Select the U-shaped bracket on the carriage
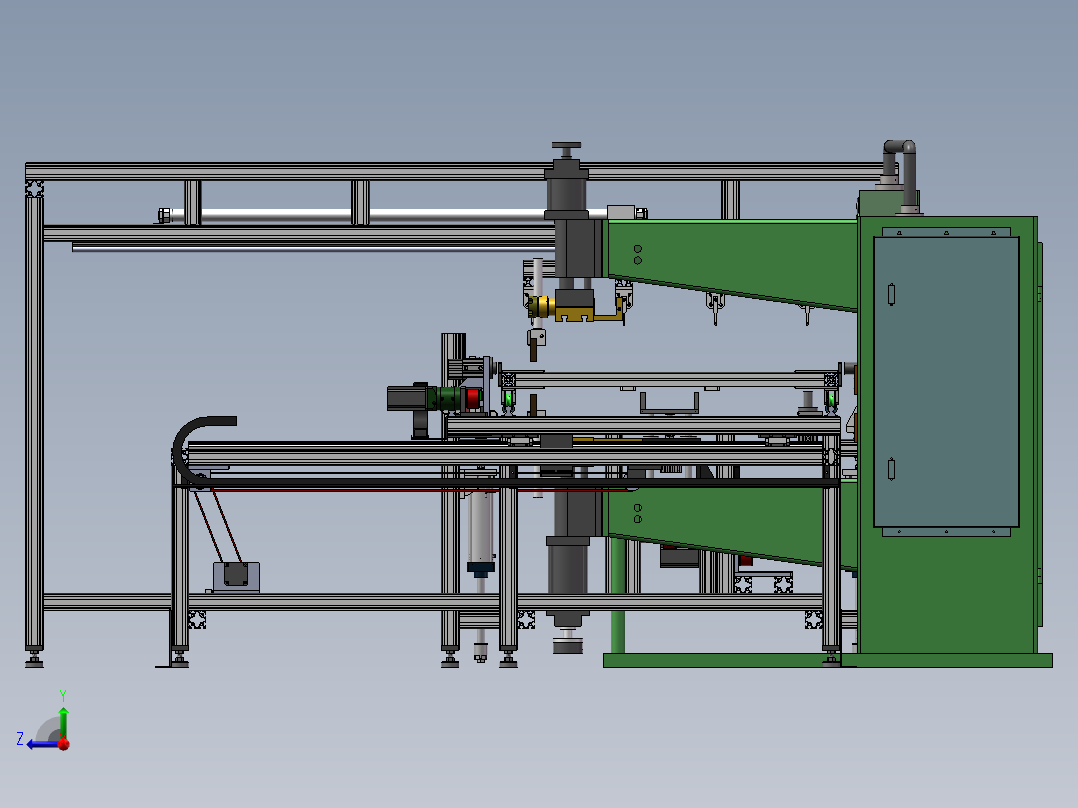 click(669, 404)
